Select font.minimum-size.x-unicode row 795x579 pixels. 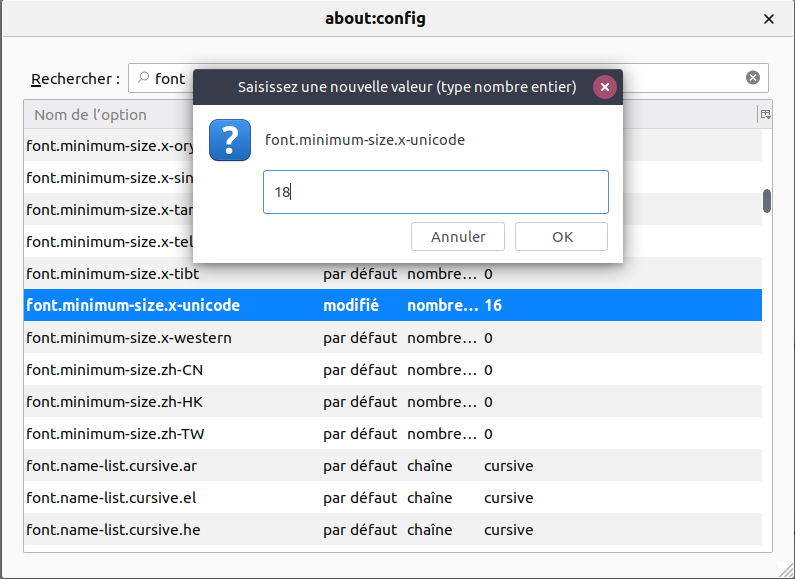(x=133, y=306)
